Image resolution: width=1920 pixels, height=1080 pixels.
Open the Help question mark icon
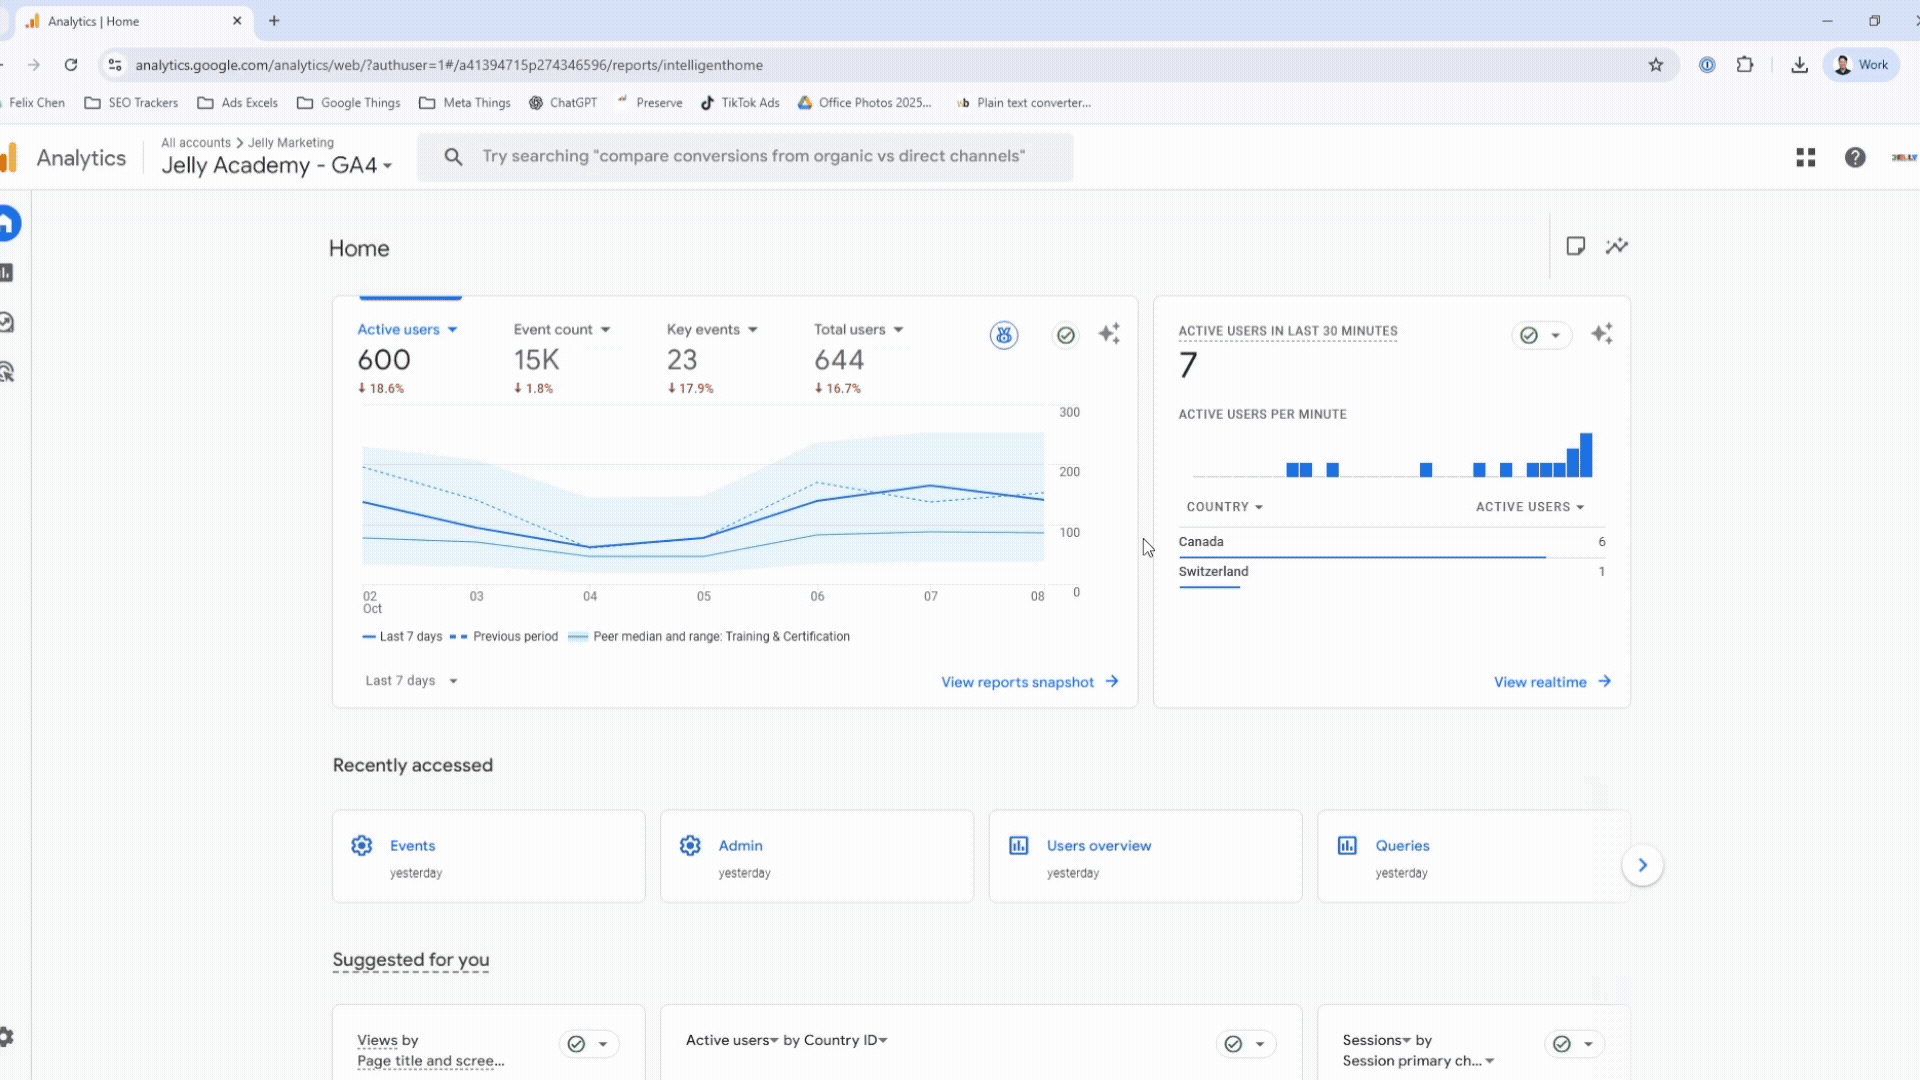(x=1855, y=157)
